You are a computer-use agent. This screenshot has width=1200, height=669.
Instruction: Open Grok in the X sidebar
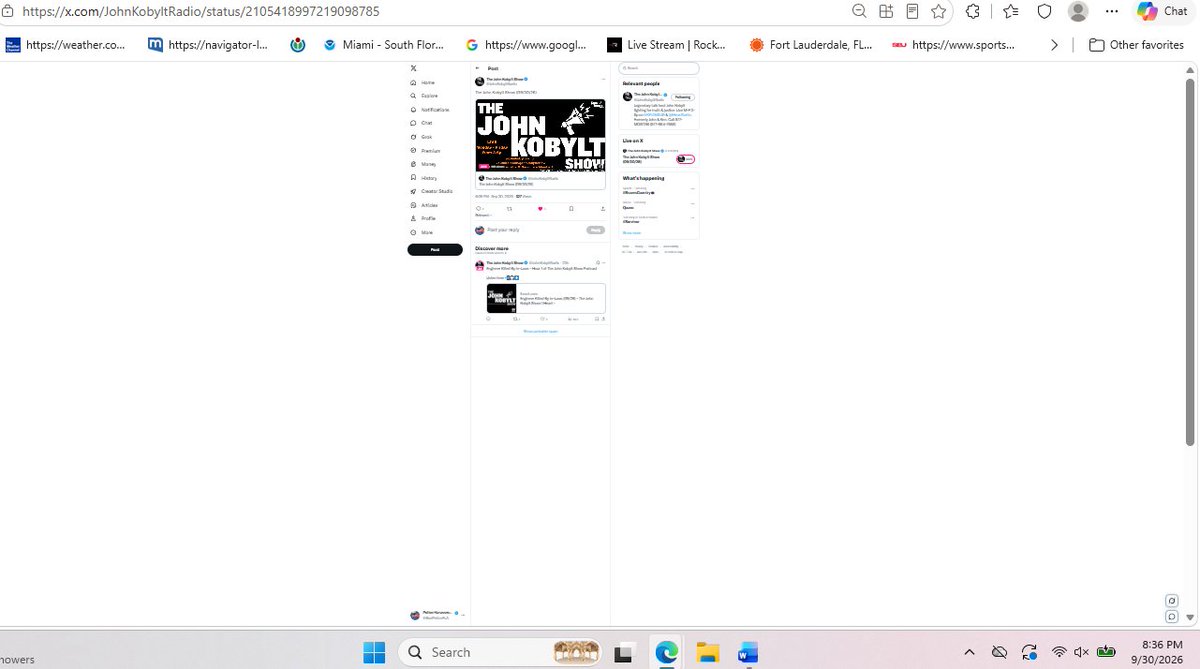point(422,137)
